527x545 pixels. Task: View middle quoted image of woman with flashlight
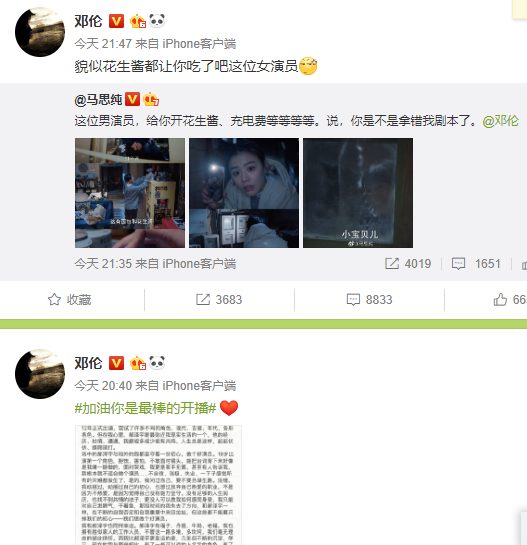click(244, 193)
